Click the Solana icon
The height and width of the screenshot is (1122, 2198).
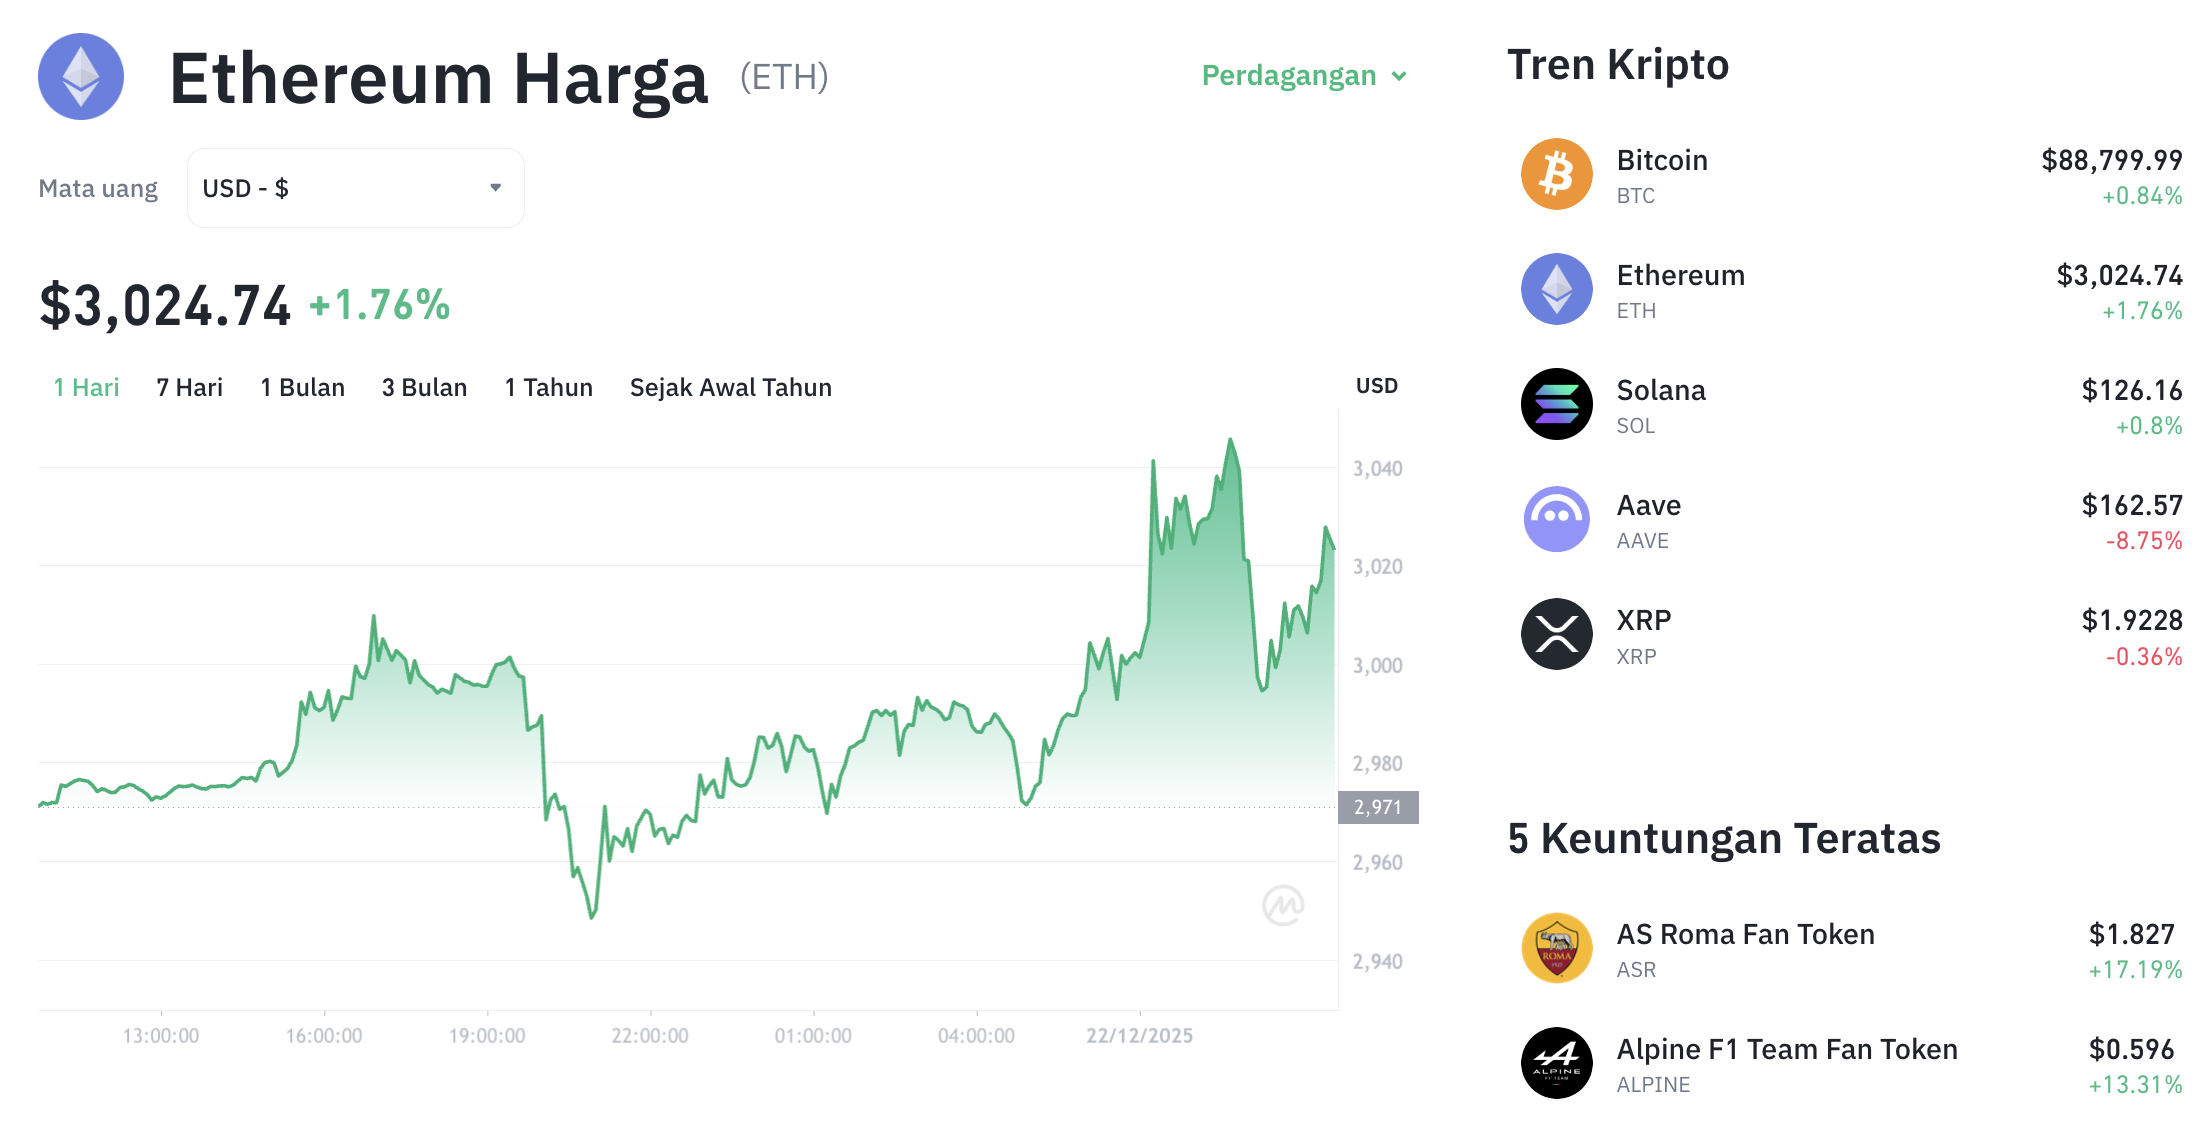tap(1556, 404)
